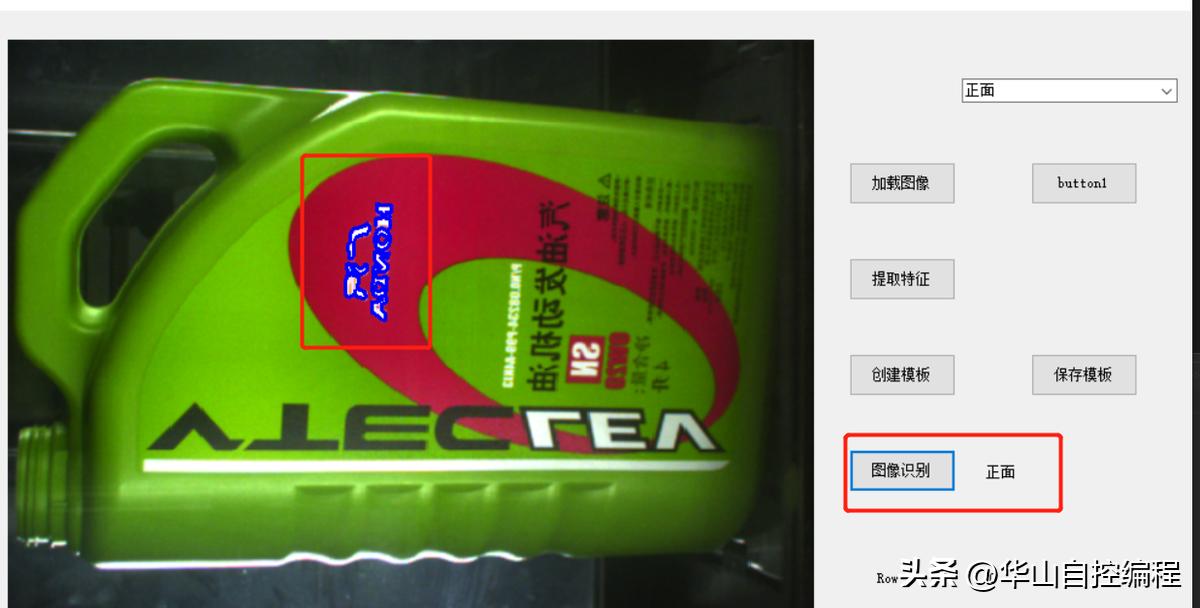The width and height of the screenshot is (1200, 608).
Task: Click the 头条 @华山自控编程 watermark
Action: tap(1040, 574)
